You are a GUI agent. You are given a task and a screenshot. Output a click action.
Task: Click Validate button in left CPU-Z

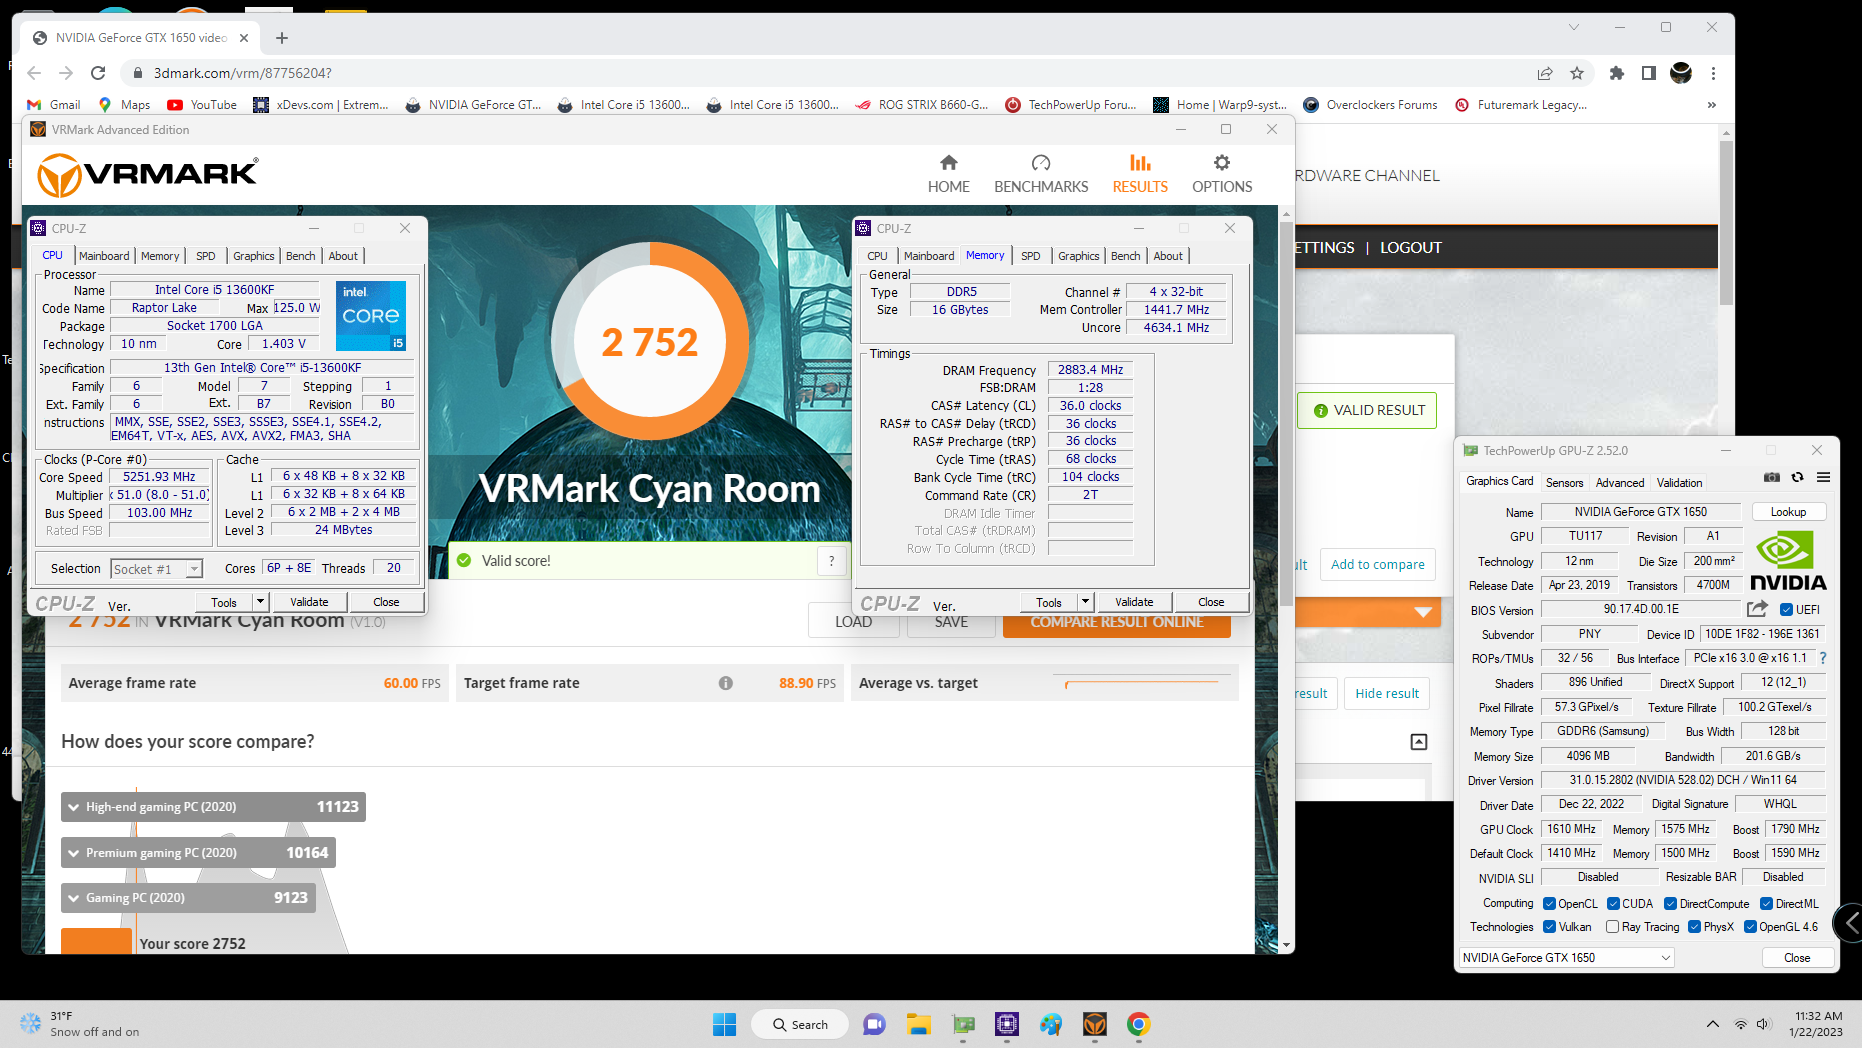(x=309, y=602)
